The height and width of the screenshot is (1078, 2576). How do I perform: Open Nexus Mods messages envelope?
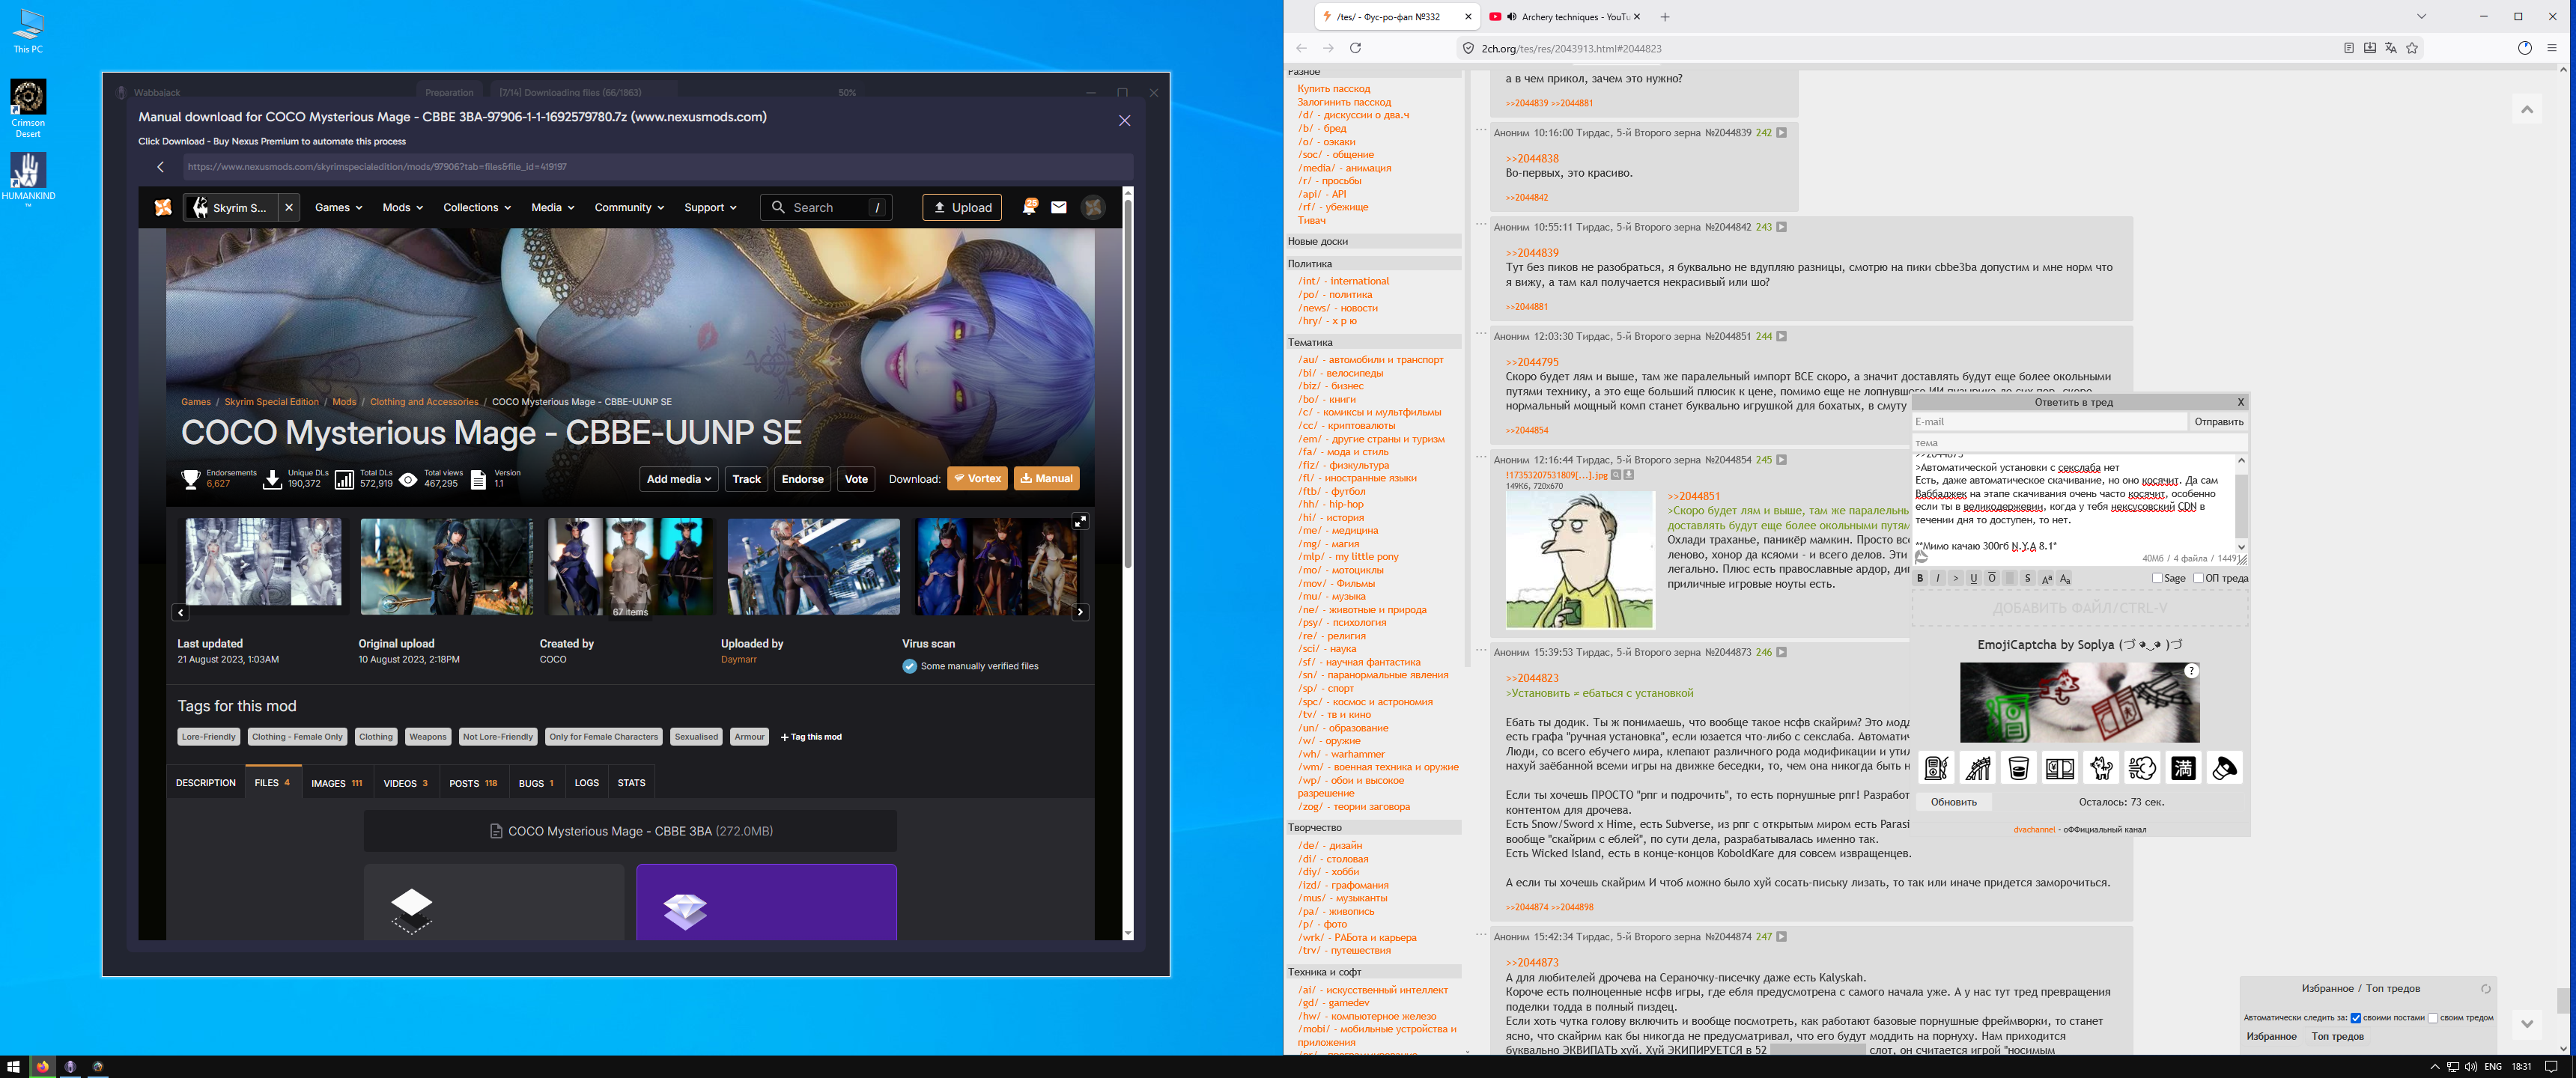click(x=1059, y=207)
